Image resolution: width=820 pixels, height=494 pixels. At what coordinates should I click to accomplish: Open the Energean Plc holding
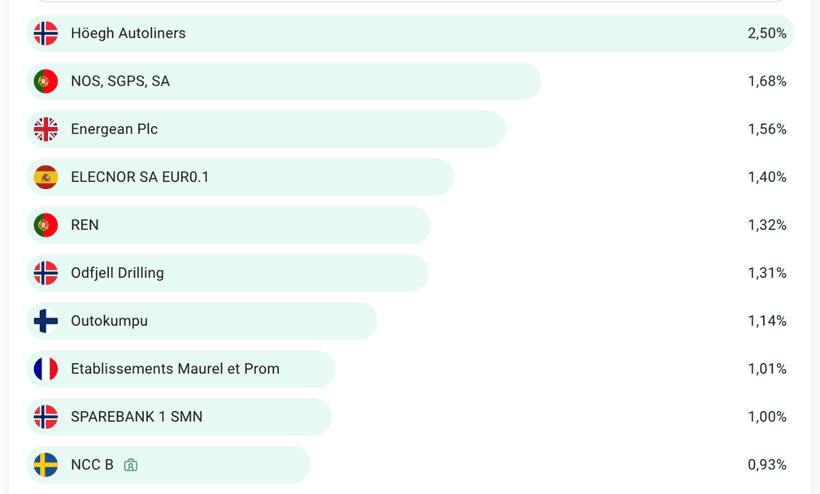pyautogui.click(x=114, y=129)
